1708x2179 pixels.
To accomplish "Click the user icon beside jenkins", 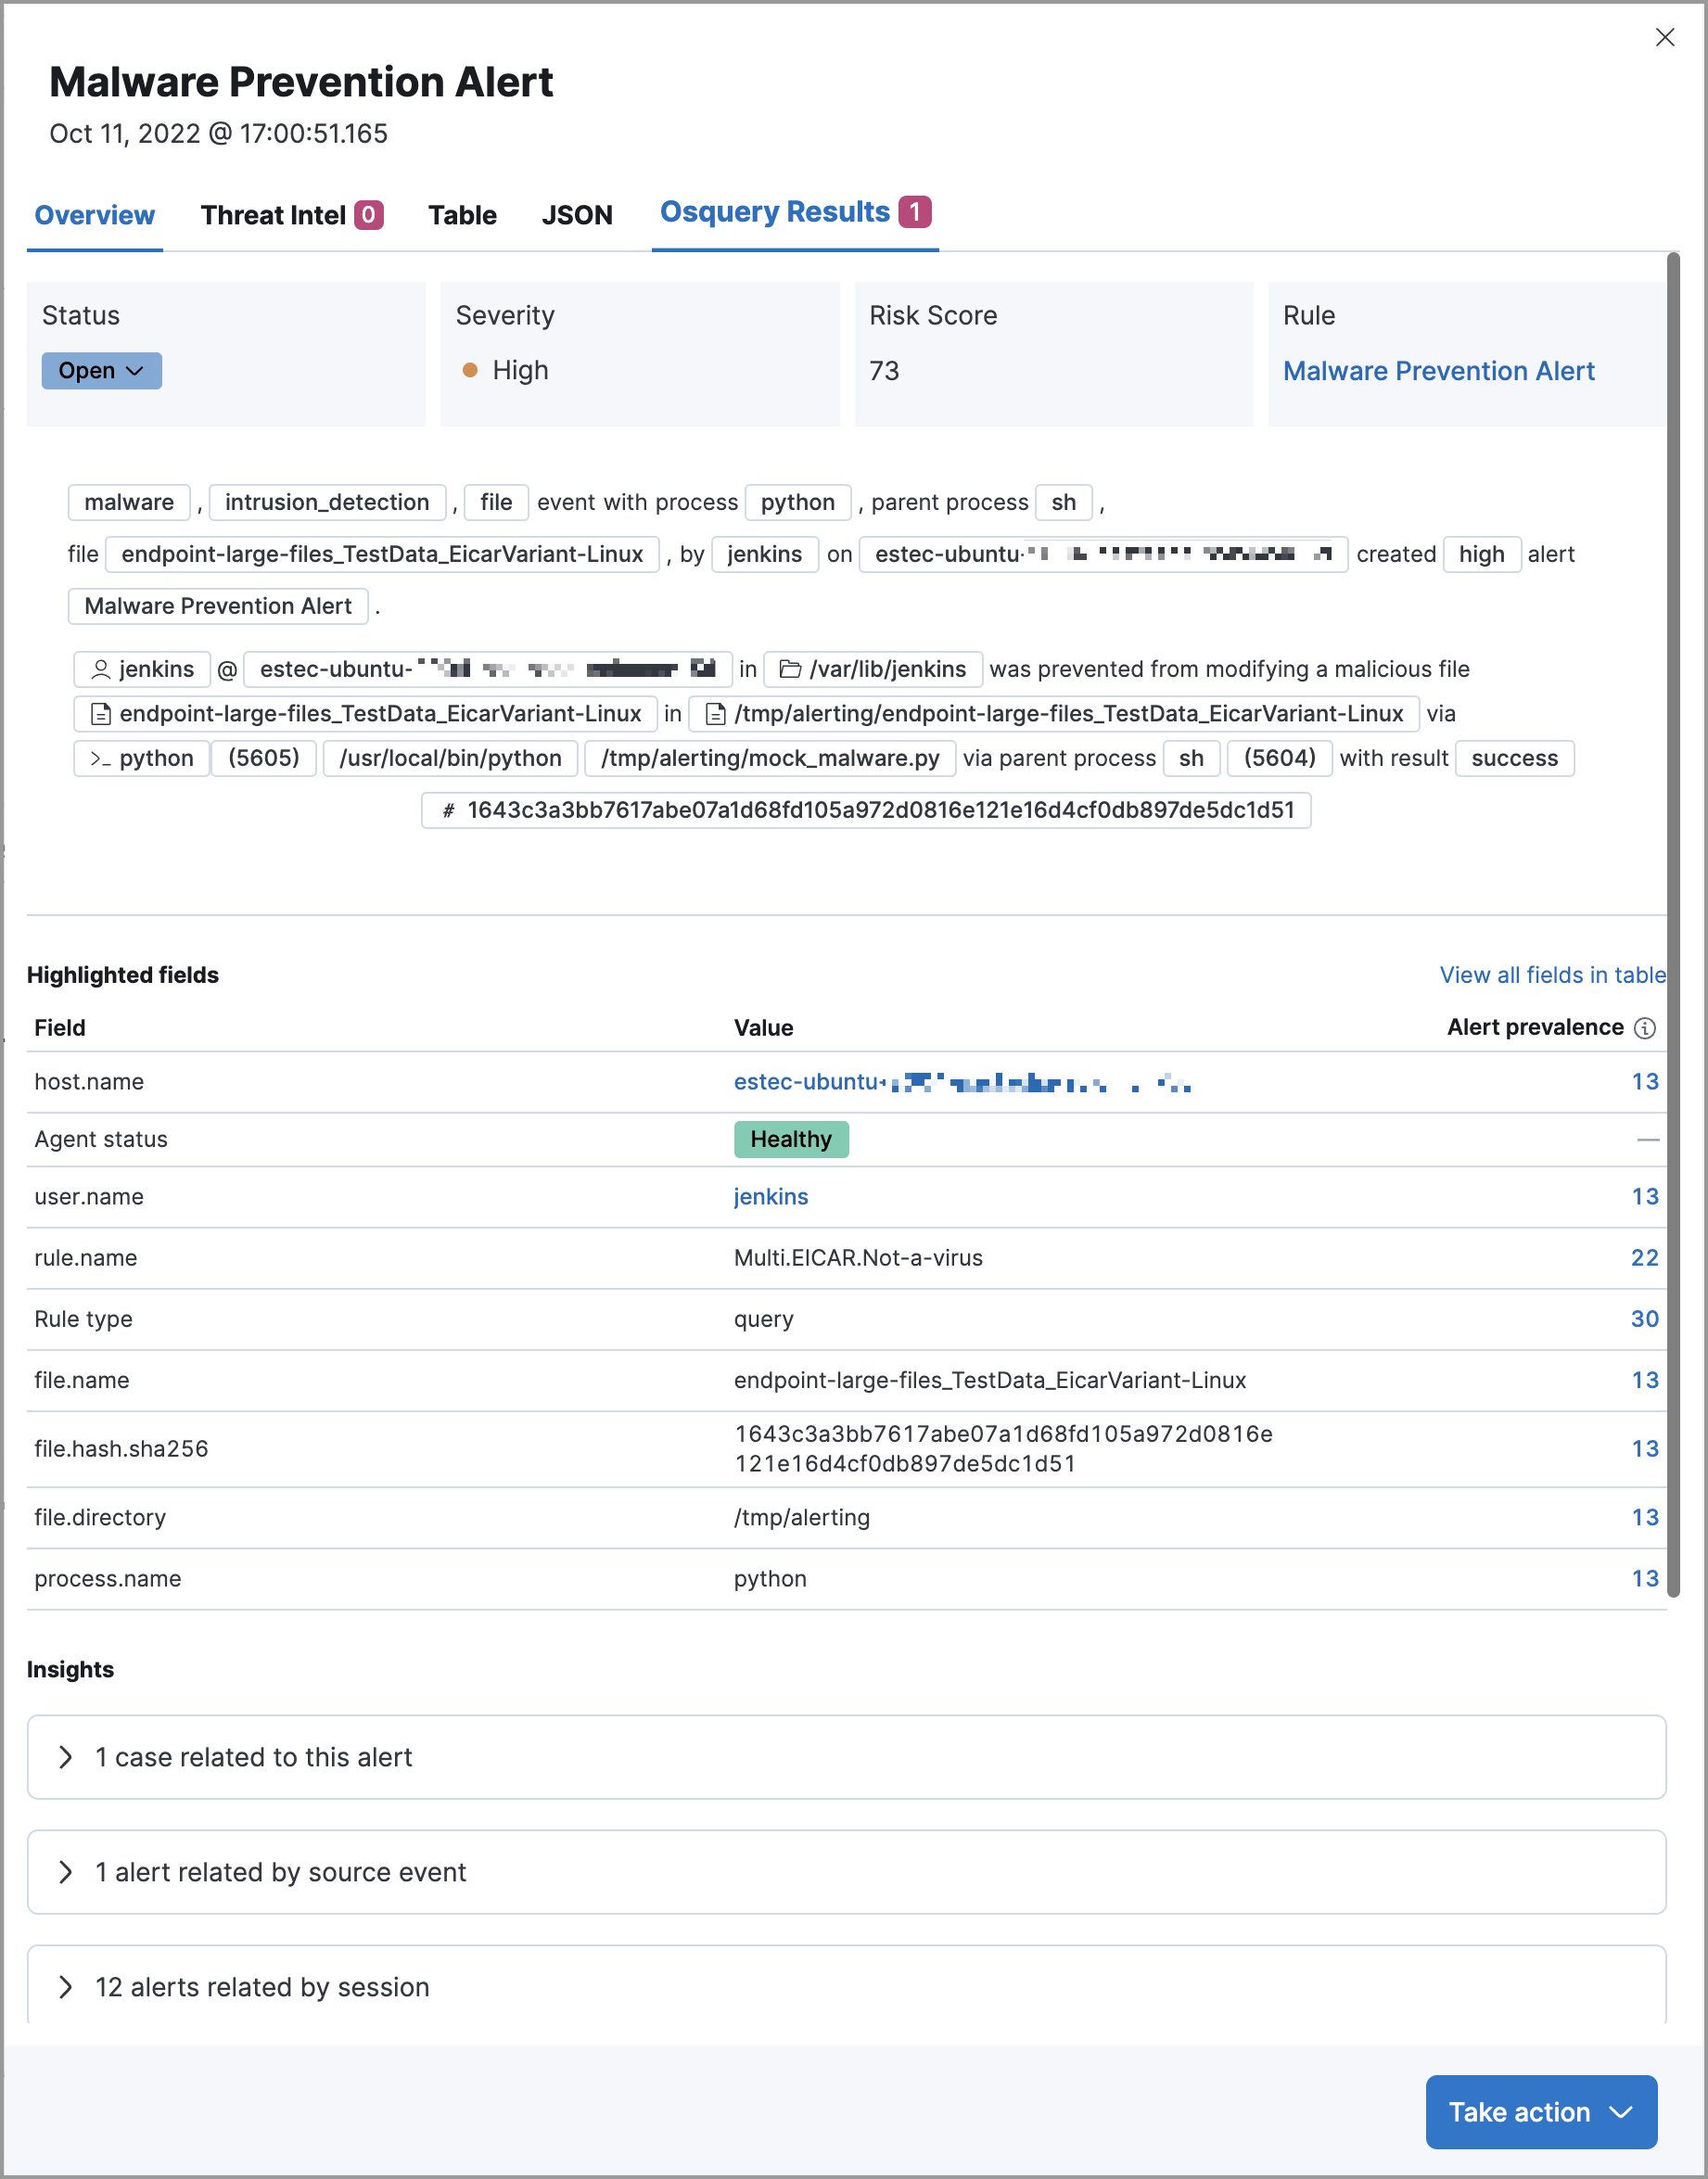I will (x=101, y=669).
